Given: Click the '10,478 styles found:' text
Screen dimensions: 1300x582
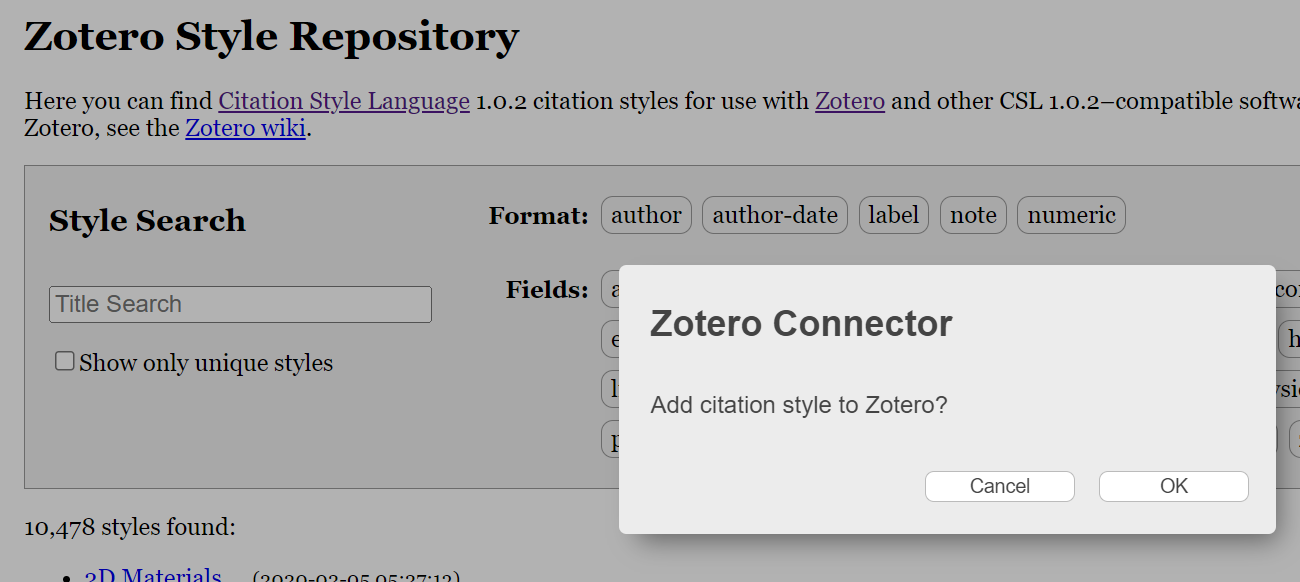Looking at the screenshot, I should tap(130, 526).
